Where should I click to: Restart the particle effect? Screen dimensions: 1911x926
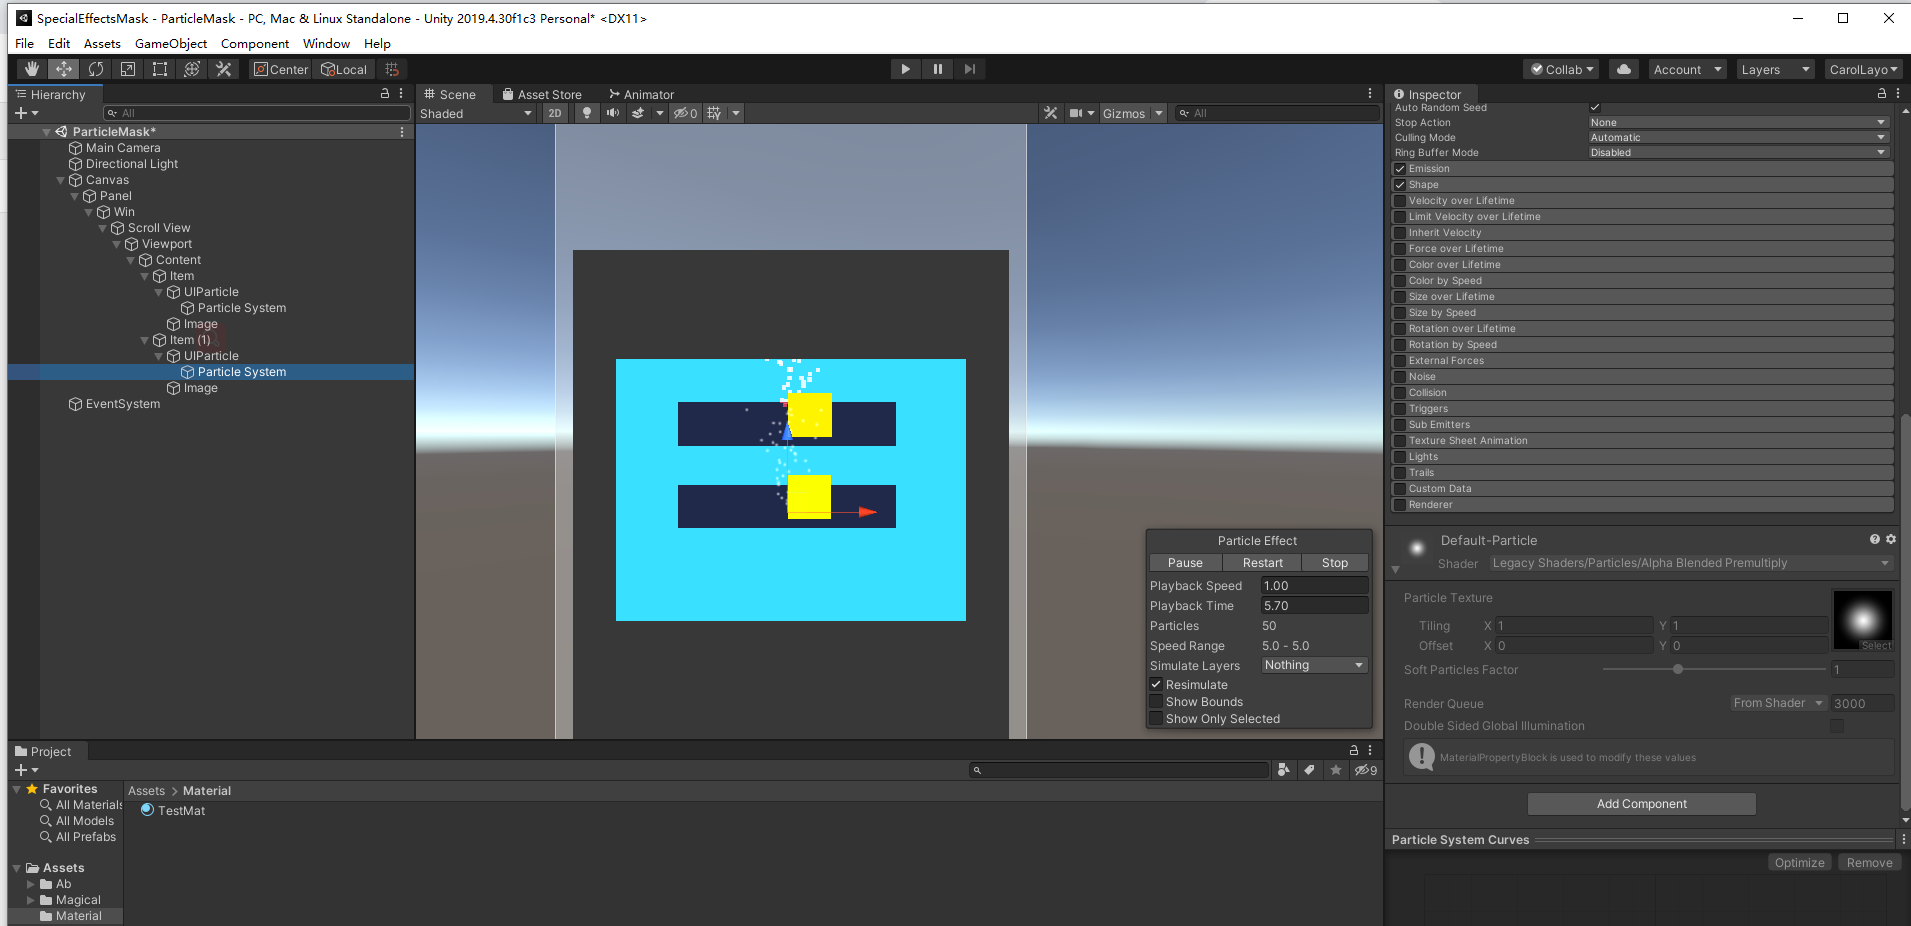tap(1262, 563)
